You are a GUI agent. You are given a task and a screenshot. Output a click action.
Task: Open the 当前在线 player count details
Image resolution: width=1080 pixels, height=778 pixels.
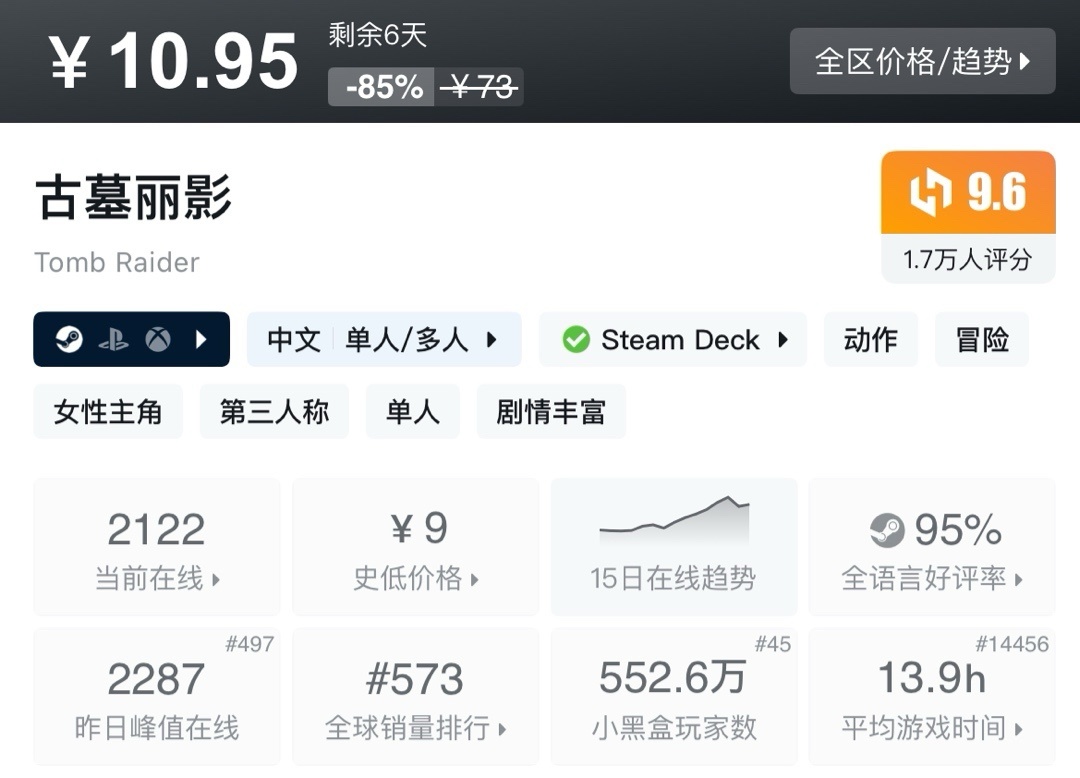(157, 546)
